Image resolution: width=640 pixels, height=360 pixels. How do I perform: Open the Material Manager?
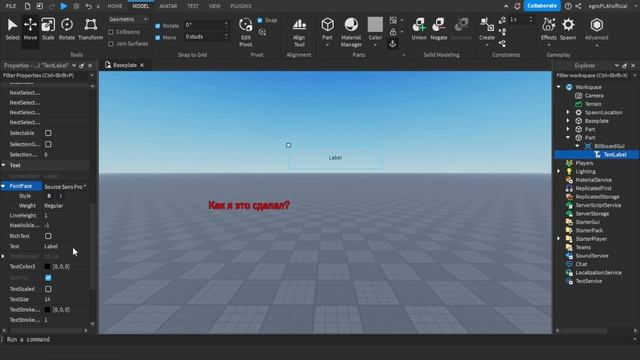coord(351,32)
